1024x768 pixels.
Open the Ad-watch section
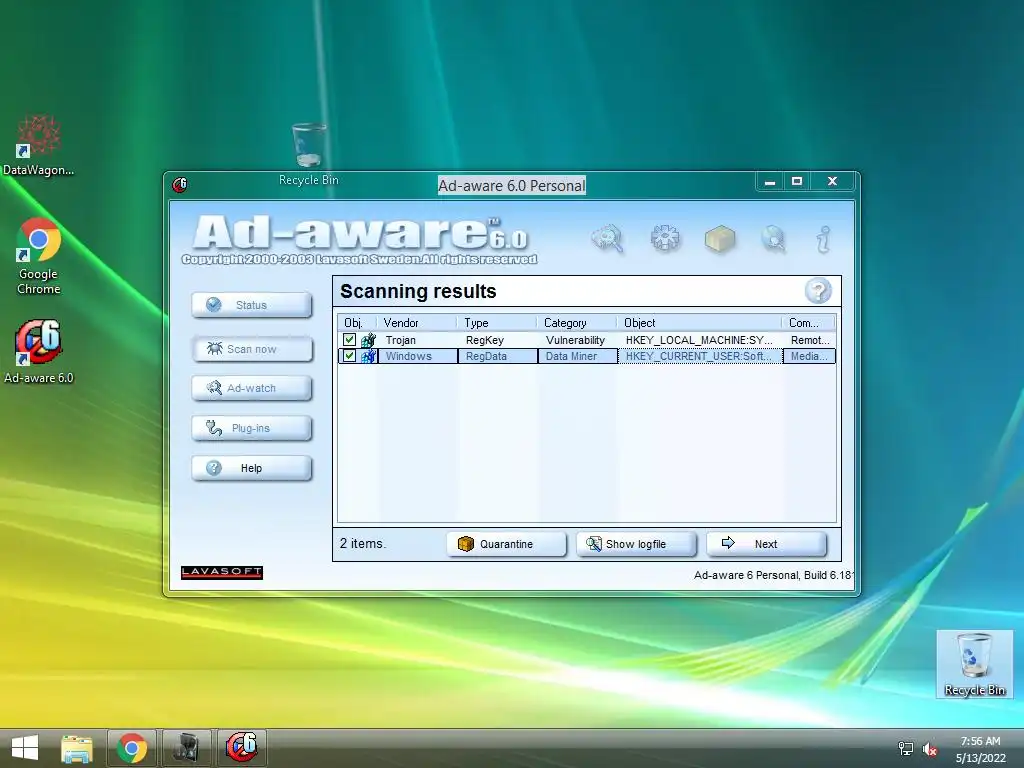click(252, 388)
